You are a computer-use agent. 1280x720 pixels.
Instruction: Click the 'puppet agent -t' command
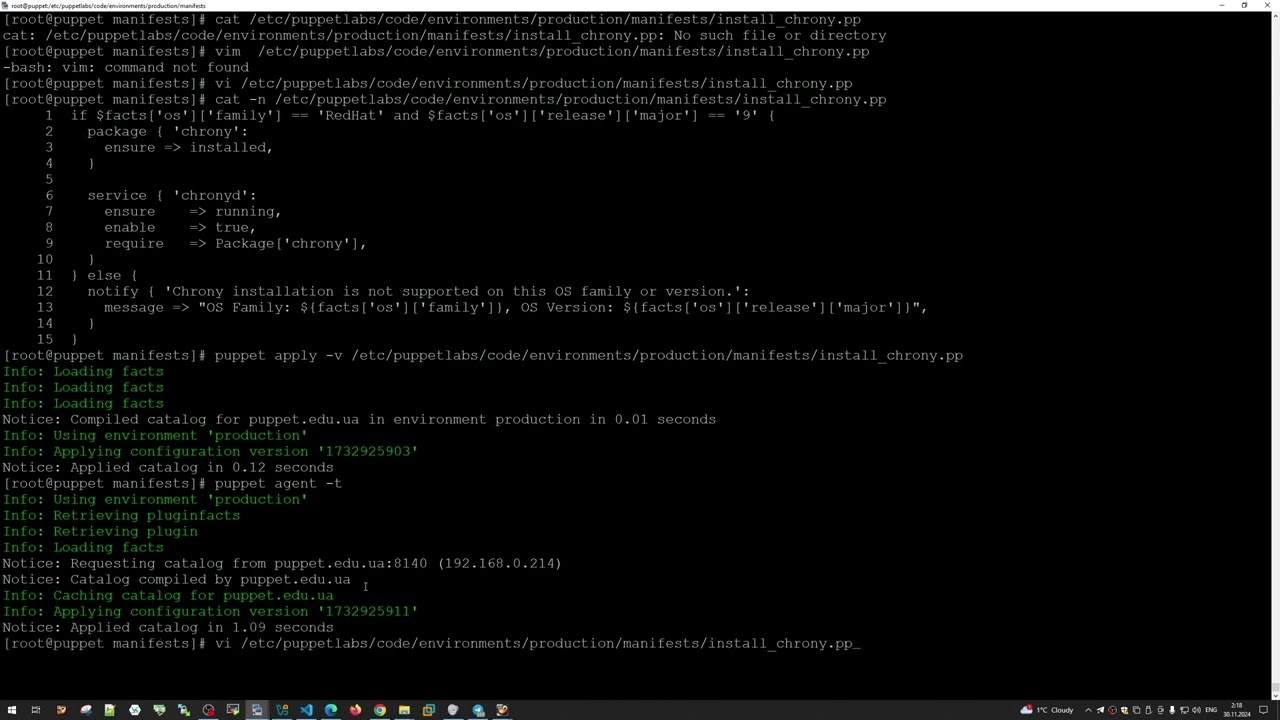click(x=278, y=483)
